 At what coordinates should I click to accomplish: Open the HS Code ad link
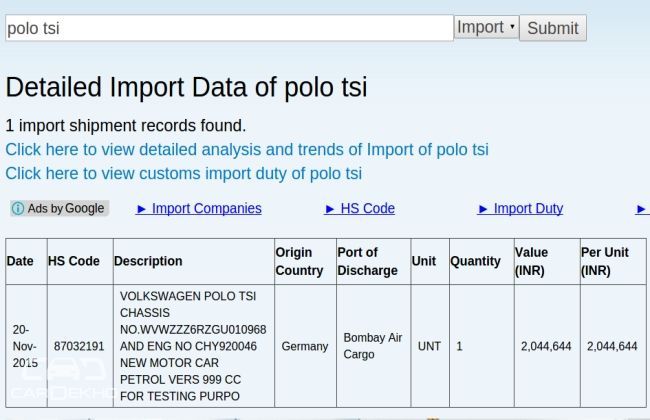click(359, 209)
